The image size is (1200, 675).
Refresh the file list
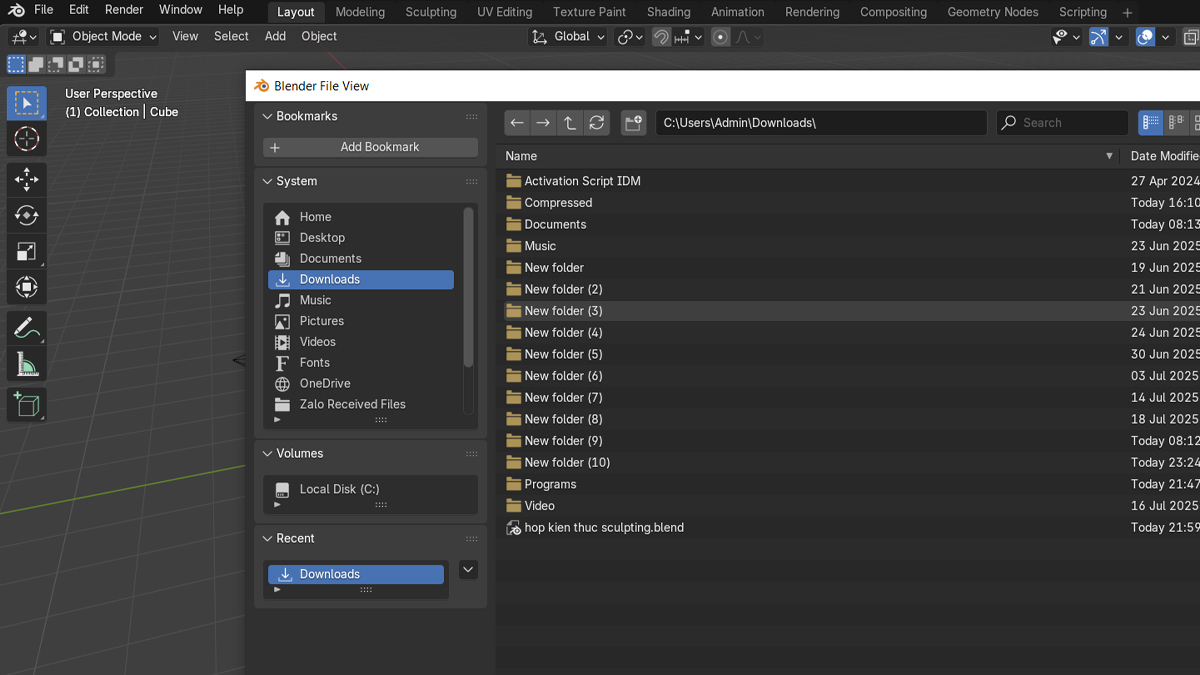click(x=597, y=123)
